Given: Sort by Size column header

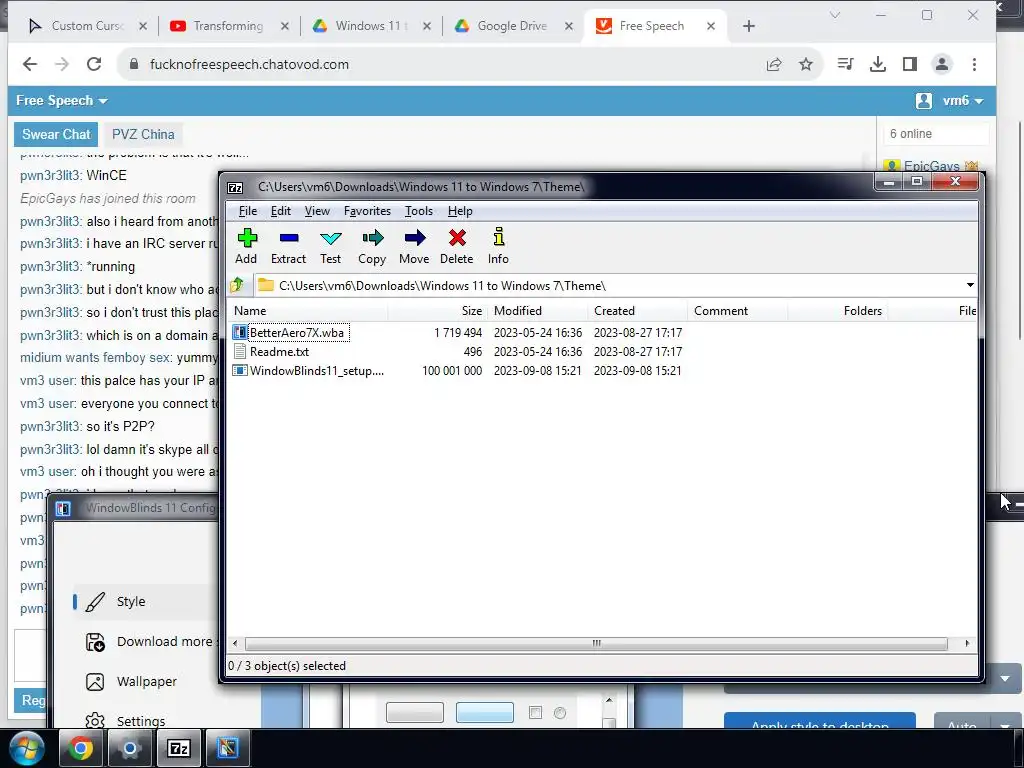Looking at the screenshot, I should [438, 311].
